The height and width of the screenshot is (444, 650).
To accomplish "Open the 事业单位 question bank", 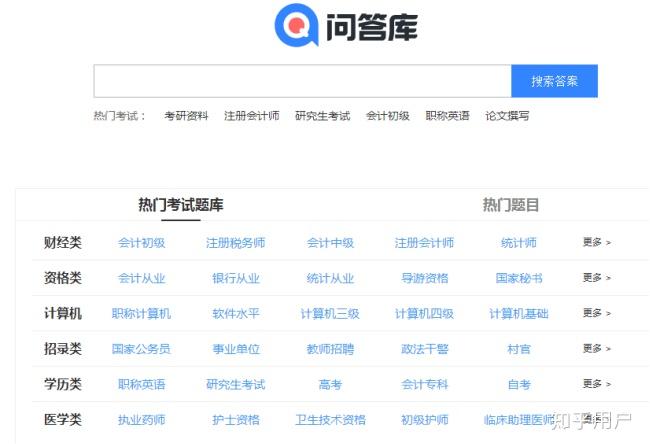I will point(236,349).
